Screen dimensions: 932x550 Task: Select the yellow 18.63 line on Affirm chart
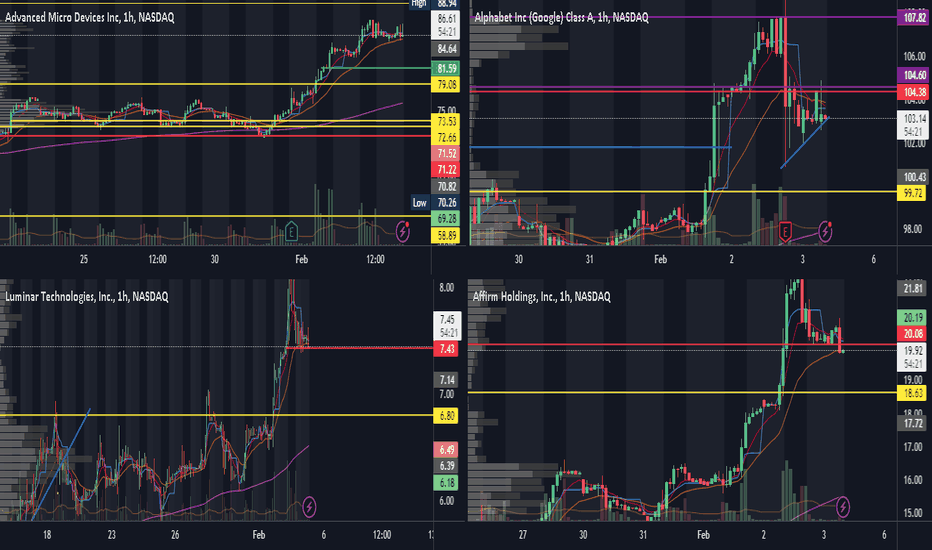682,392
